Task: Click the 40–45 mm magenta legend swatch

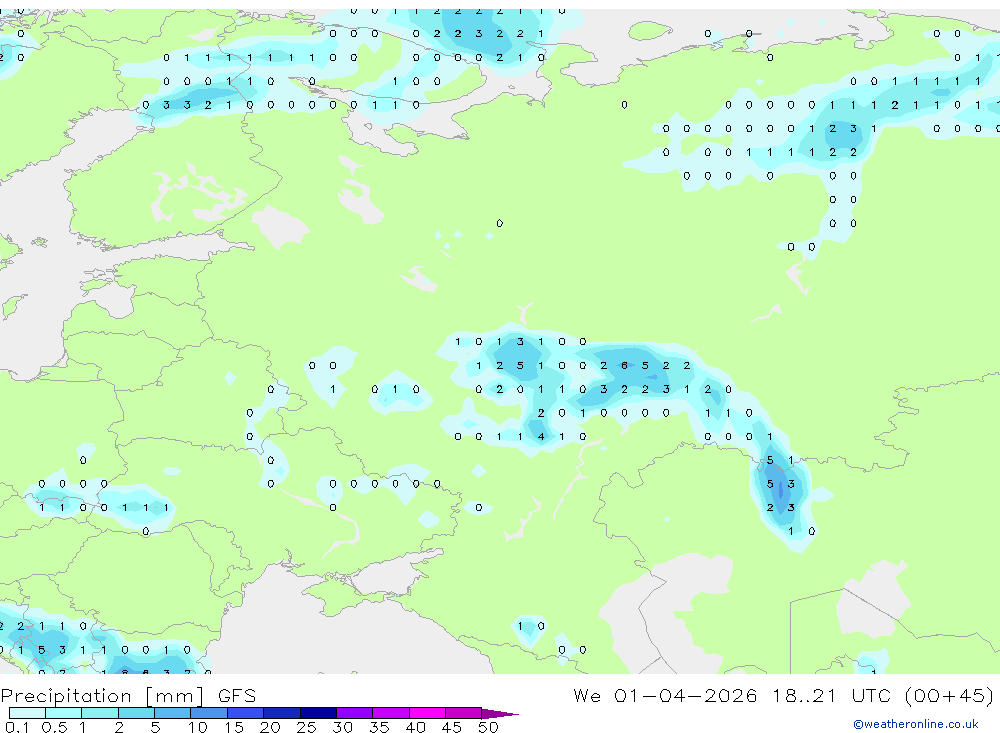Action: 427,713
